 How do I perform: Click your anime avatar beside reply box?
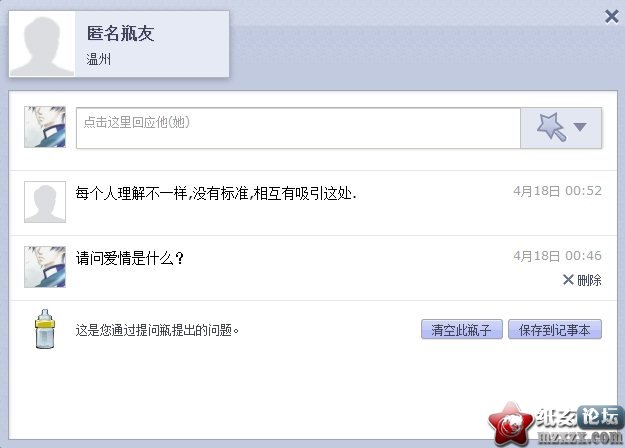tap(45, 127)
